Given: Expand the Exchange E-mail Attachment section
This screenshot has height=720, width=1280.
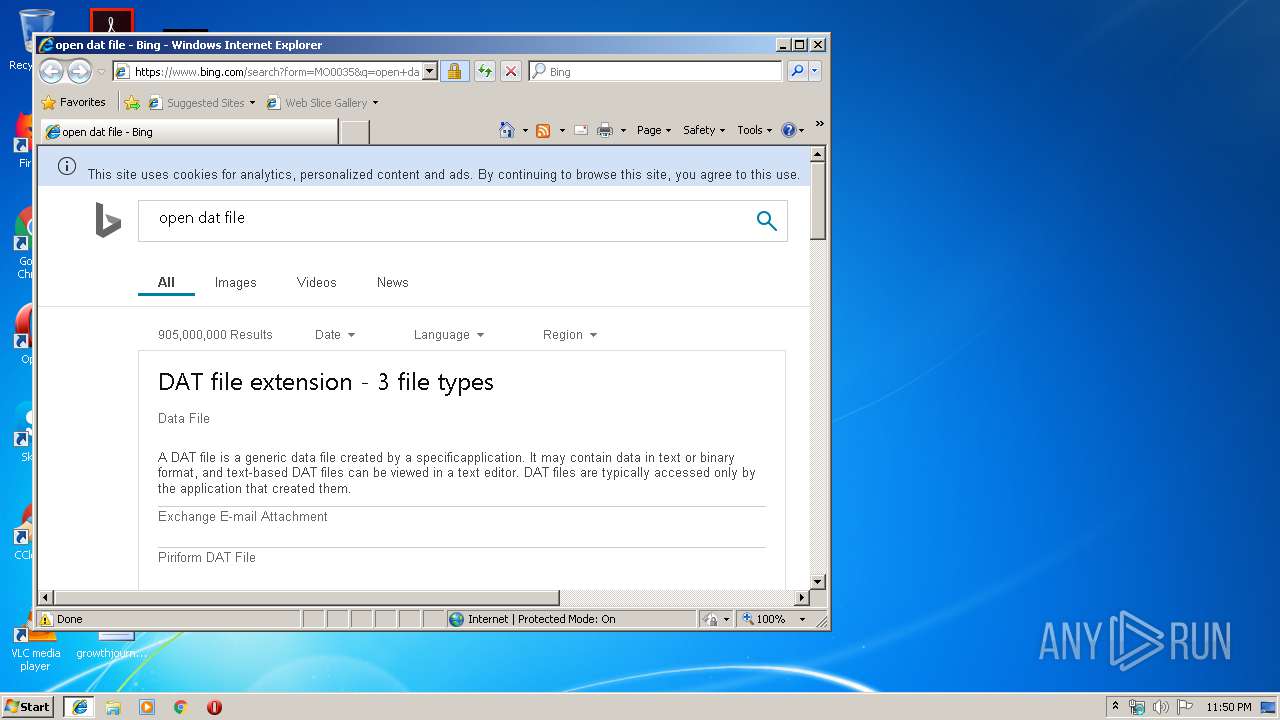Looking at the screenshot, I should coord(243,517).
